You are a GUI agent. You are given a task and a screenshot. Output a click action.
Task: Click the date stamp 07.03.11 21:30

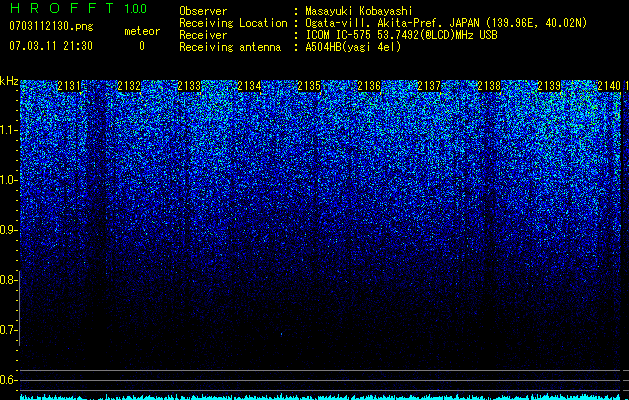pyautogui.click(x=51, y=46)
